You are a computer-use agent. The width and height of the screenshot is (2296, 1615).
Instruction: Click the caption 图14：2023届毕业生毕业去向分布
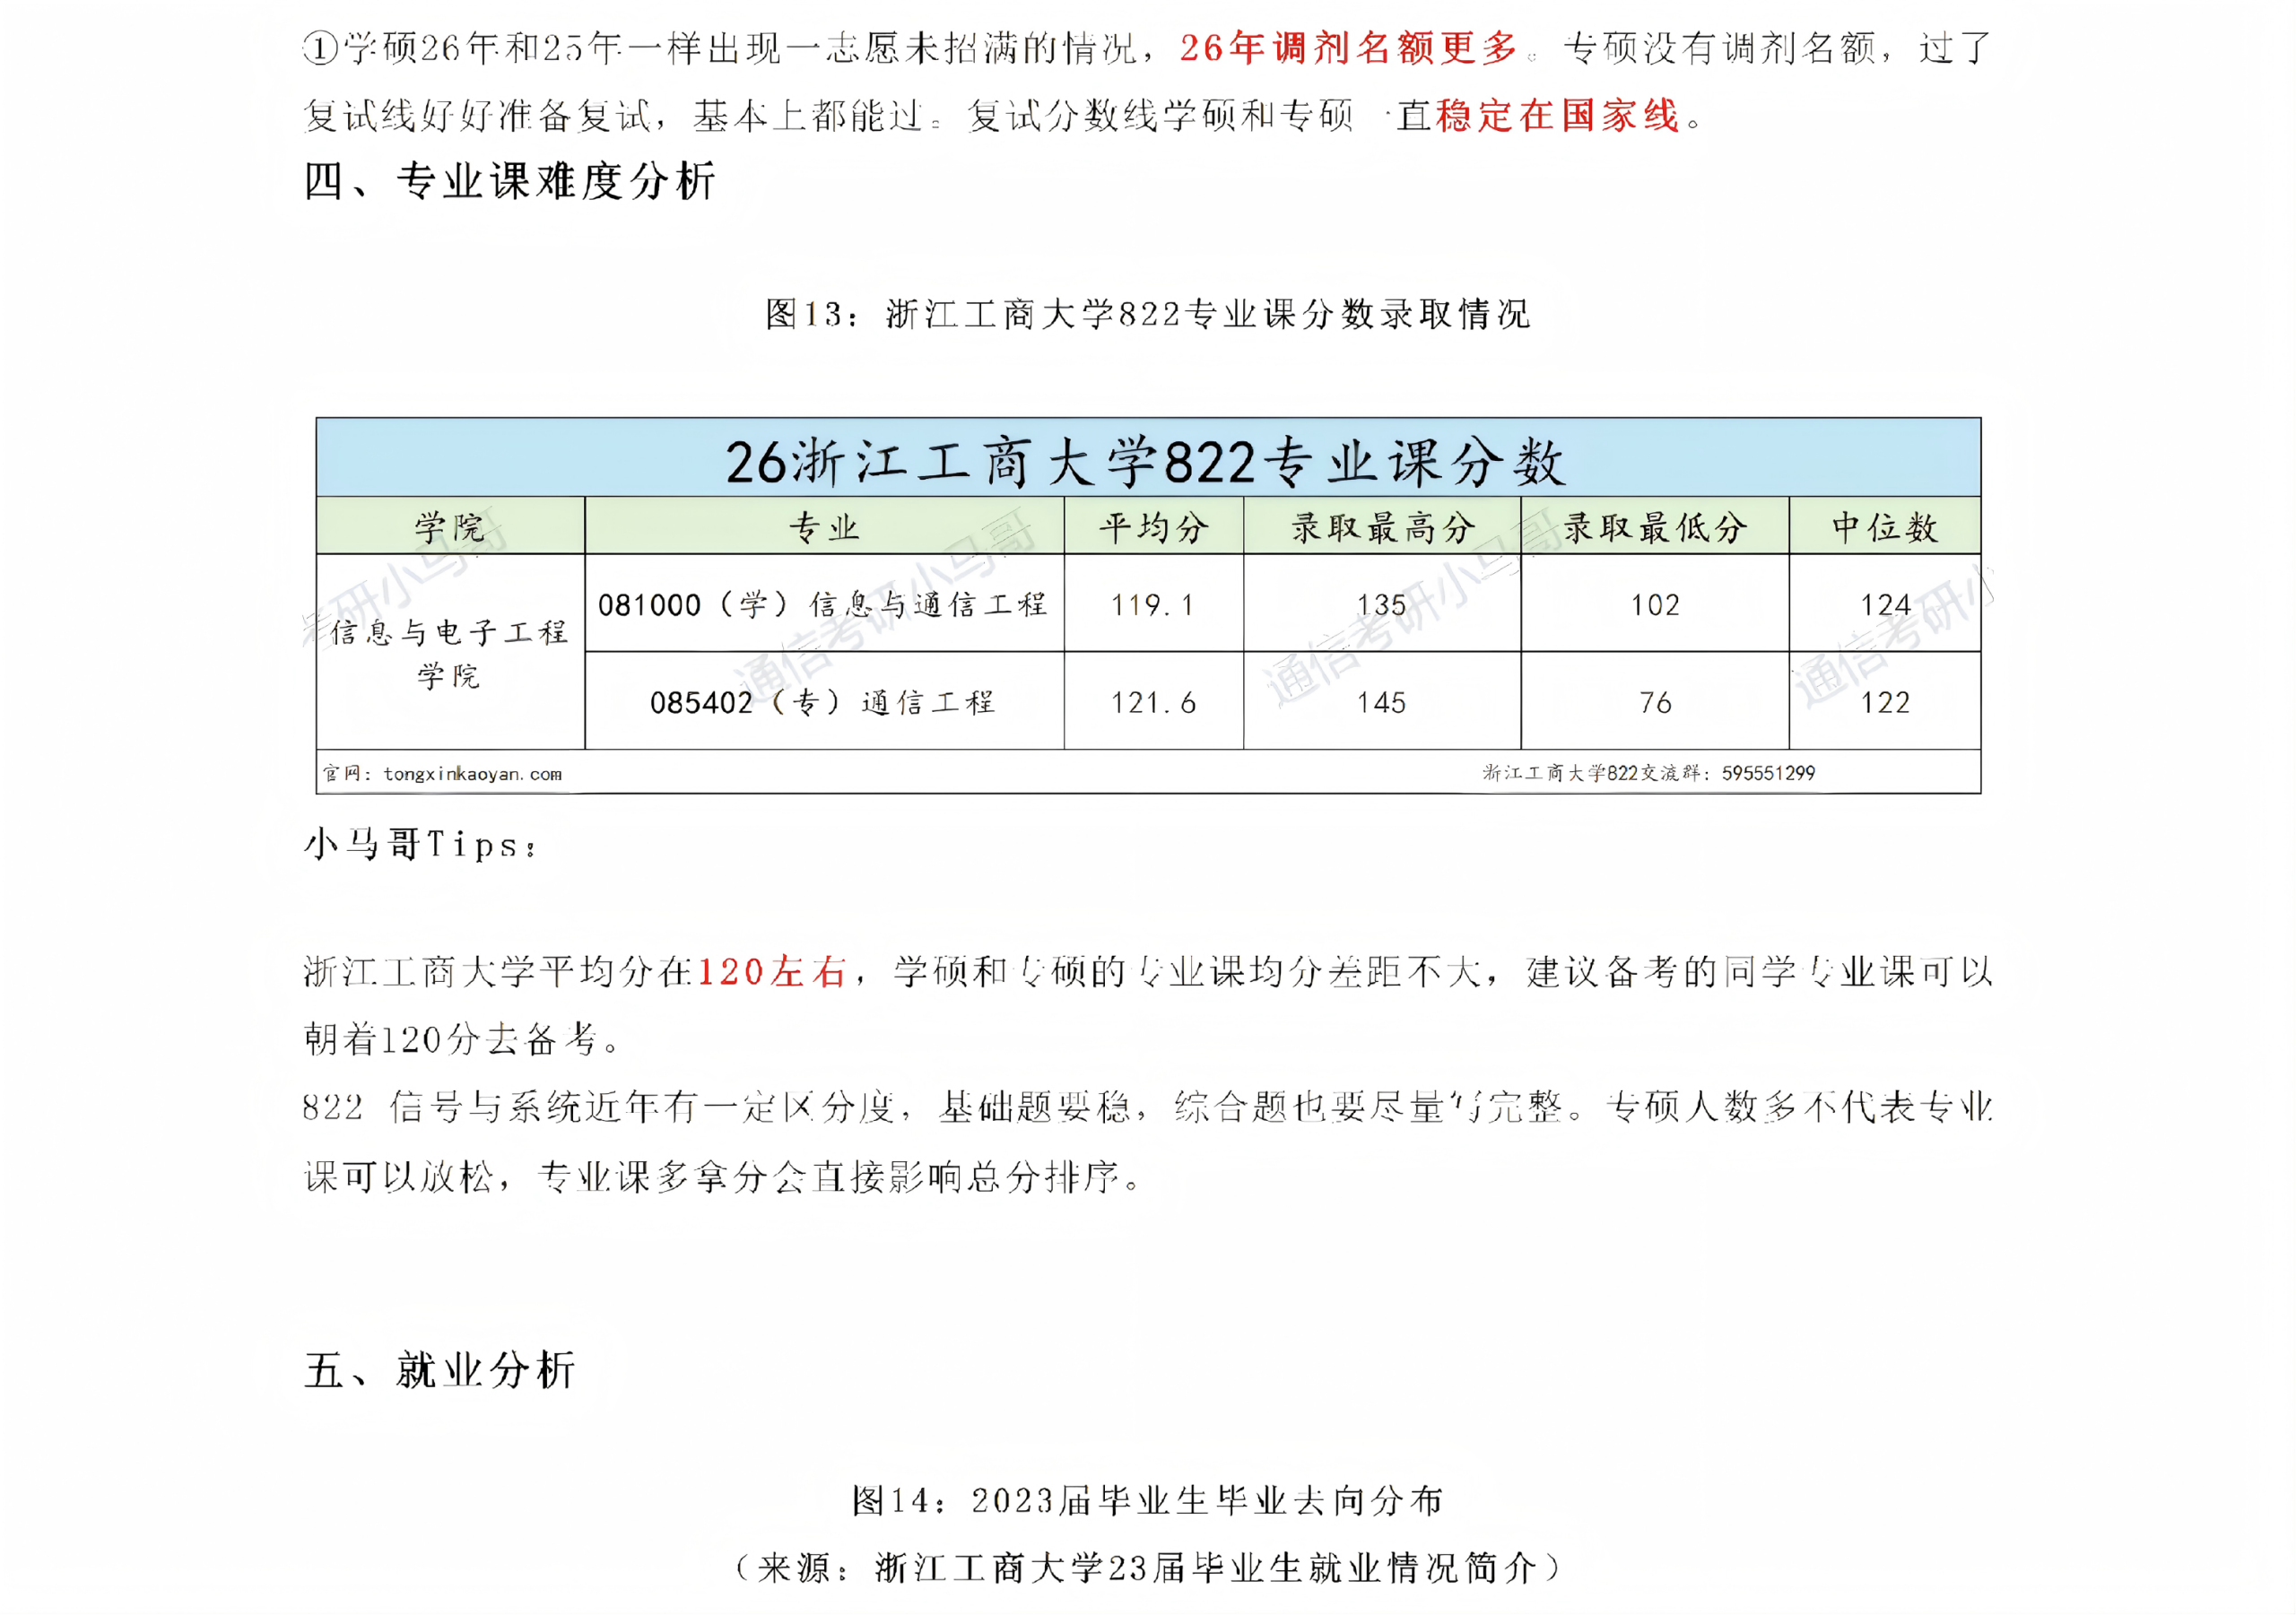pyautogui.click(x=1147, y=1500)
